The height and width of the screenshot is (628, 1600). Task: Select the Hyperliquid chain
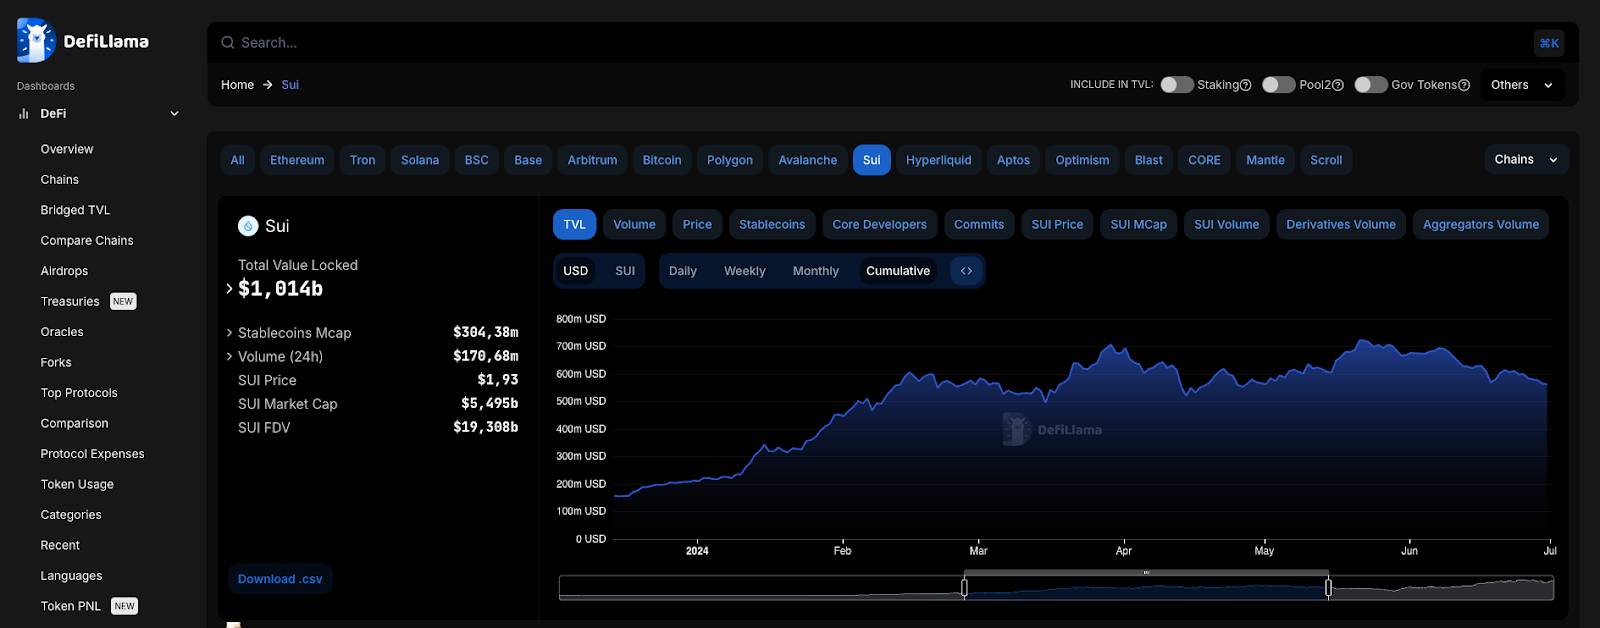point(939,160)
